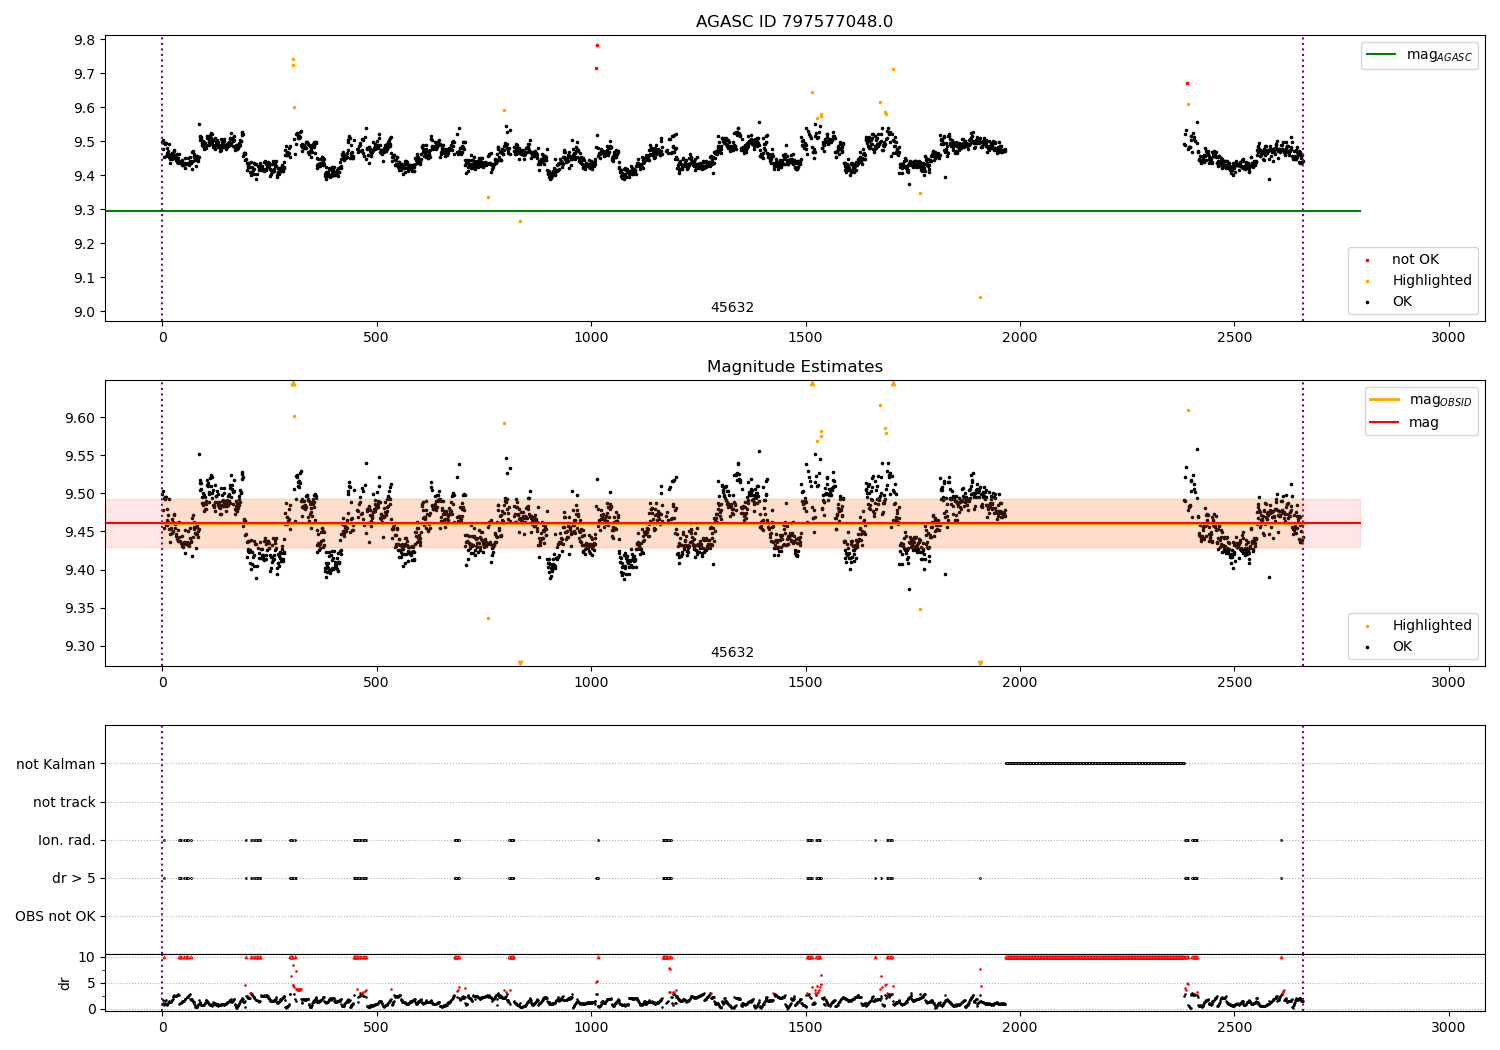Click the orange outlier point near 9.04
This screenshot has height=1050, width=1500.
tap(980, 297)
